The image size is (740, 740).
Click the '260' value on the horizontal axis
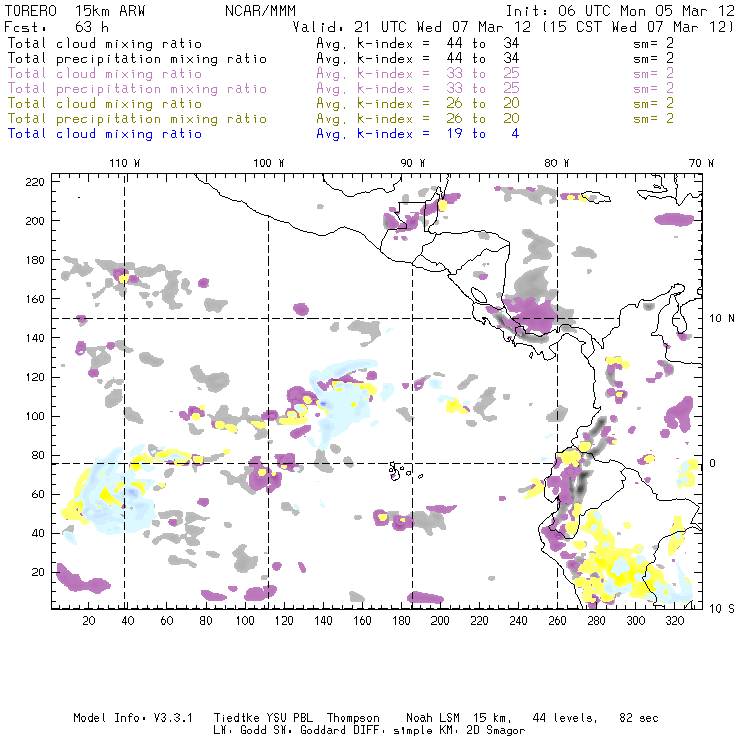pyautogui.click(x=557, y=621)
